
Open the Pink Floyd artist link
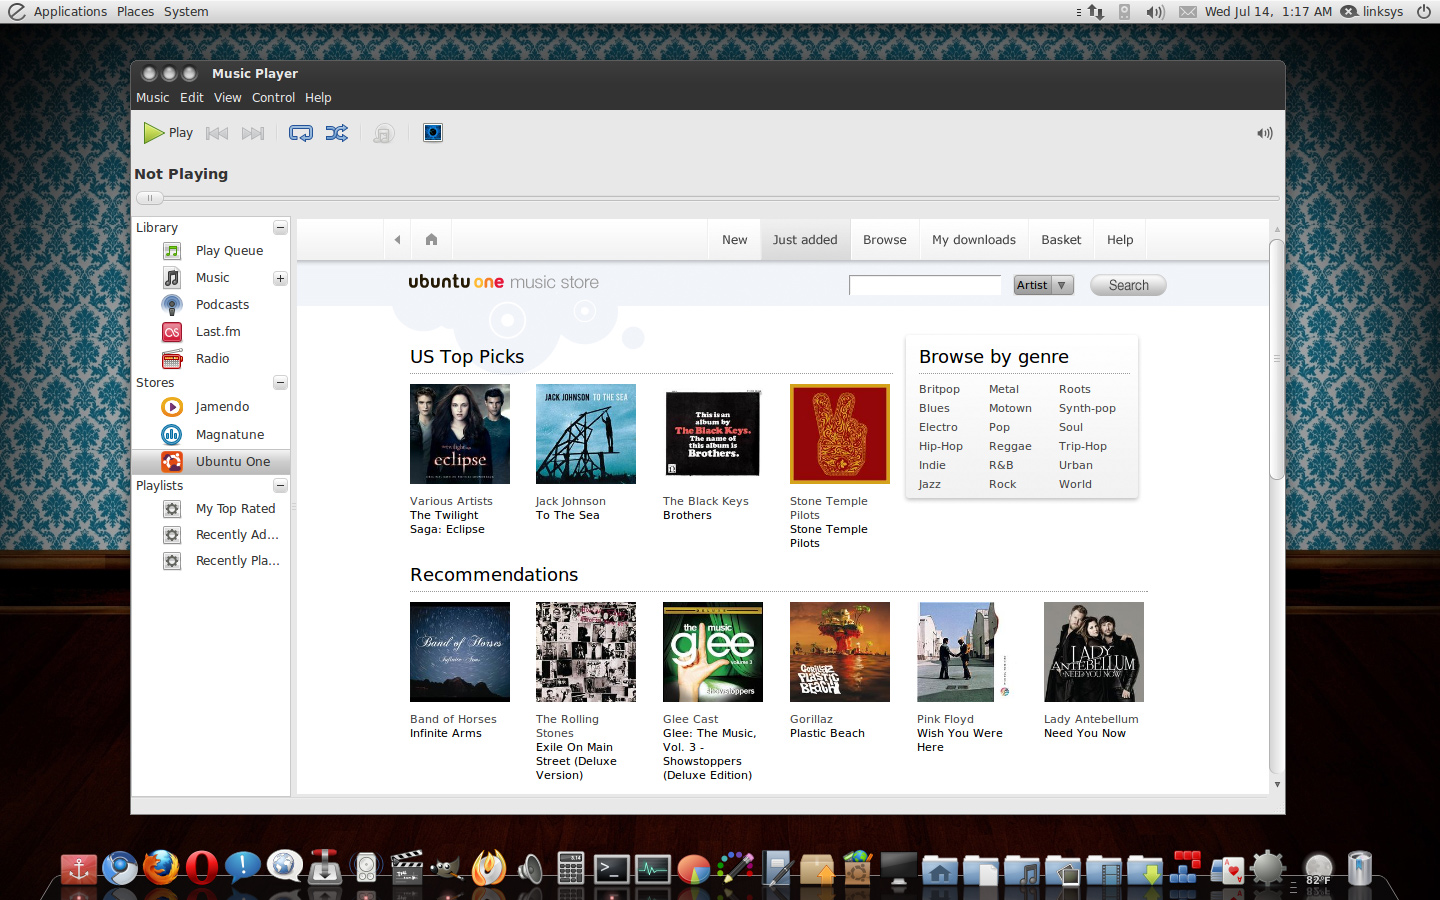tap(945, 720)
